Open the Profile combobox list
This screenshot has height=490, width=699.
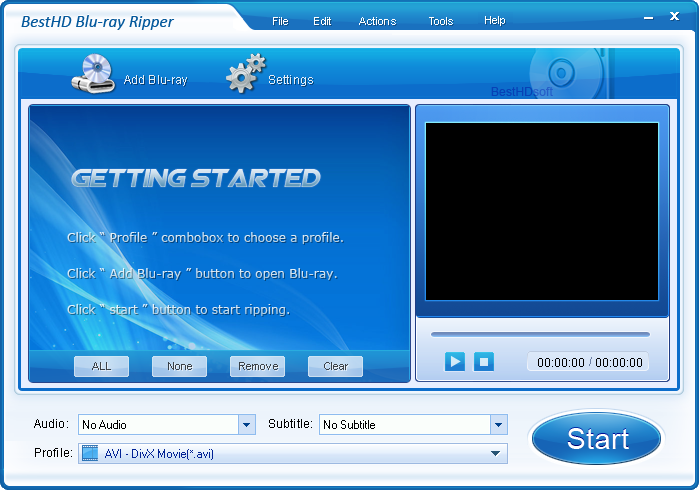pos(495,454)
